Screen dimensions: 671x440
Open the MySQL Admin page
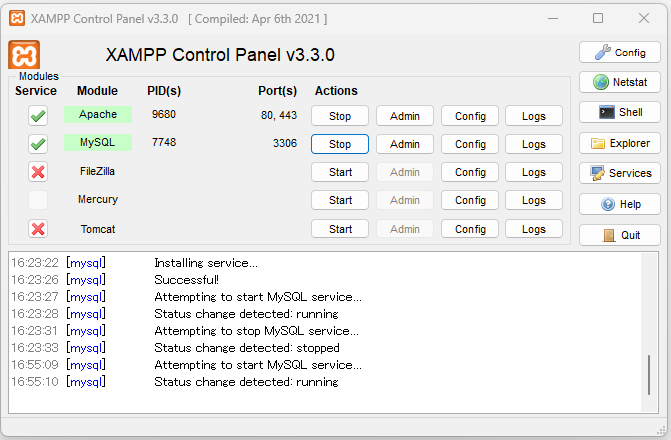405,144
